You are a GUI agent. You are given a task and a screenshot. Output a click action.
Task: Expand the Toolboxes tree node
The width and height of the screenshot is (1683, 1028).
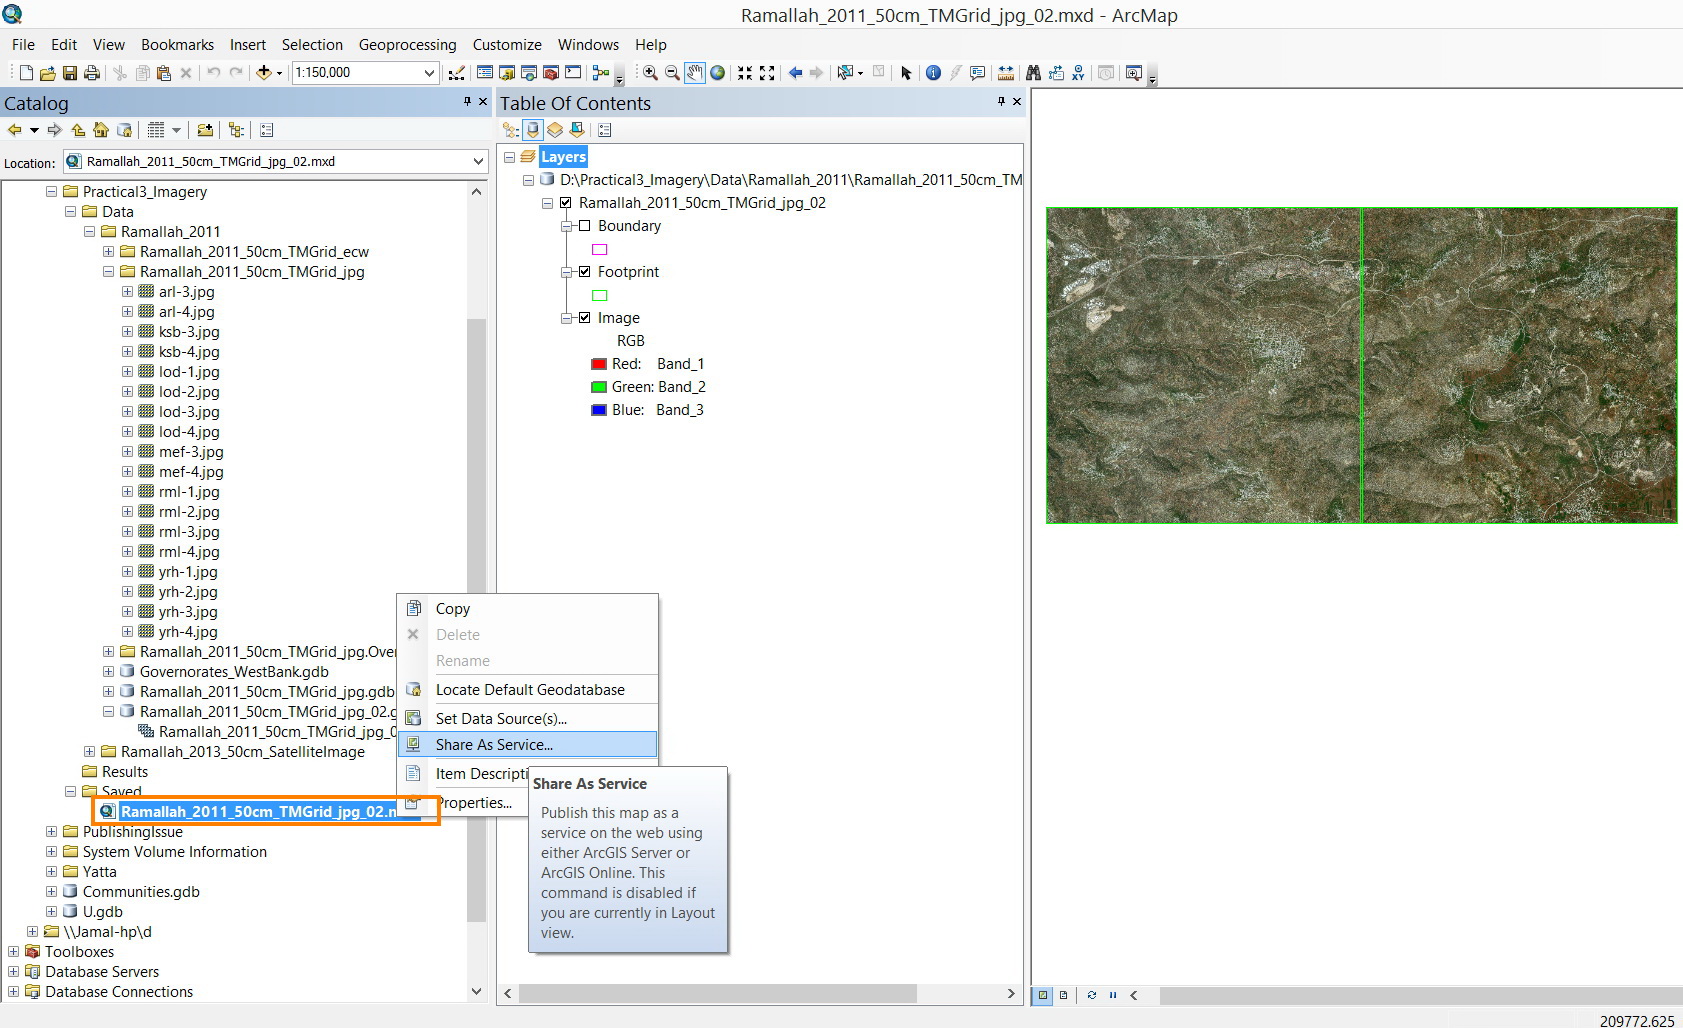[x=13, y=952]
